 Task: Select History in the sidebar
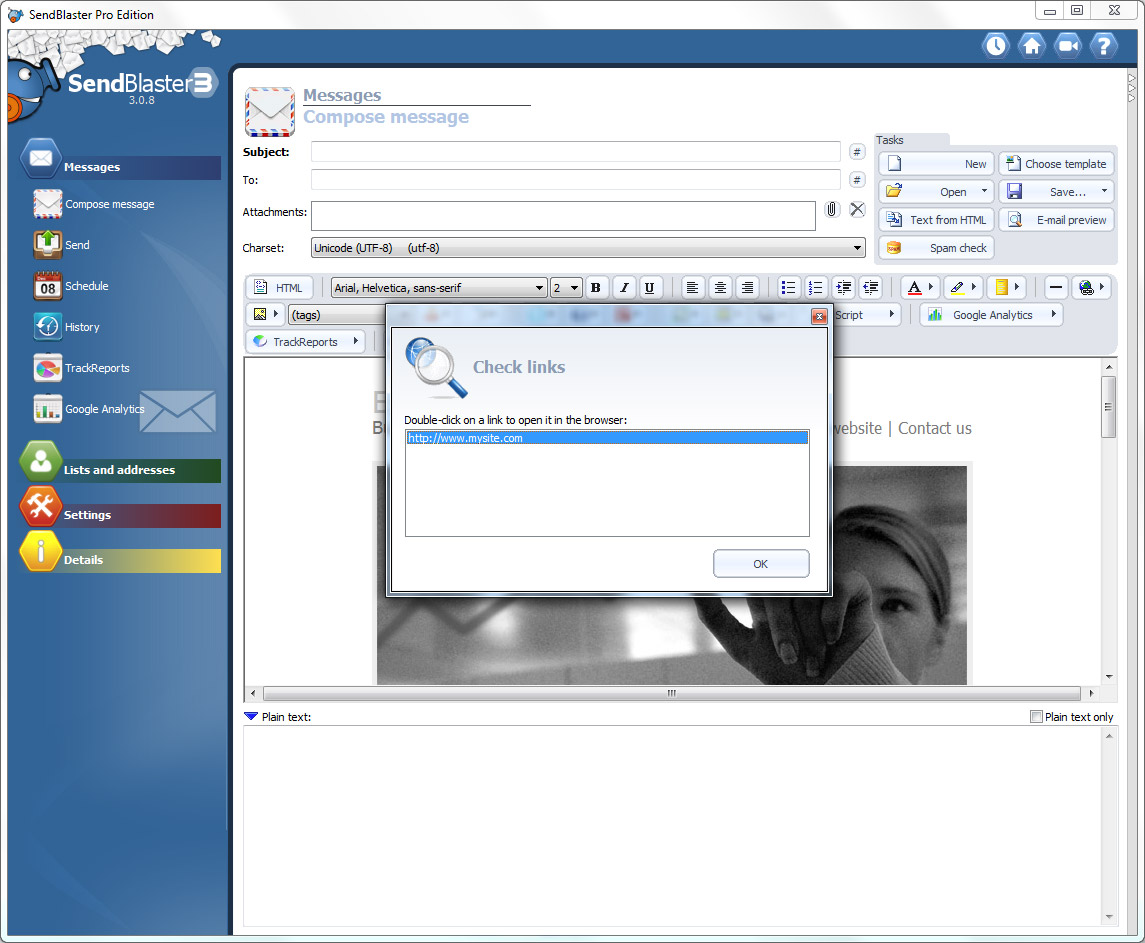82,327
